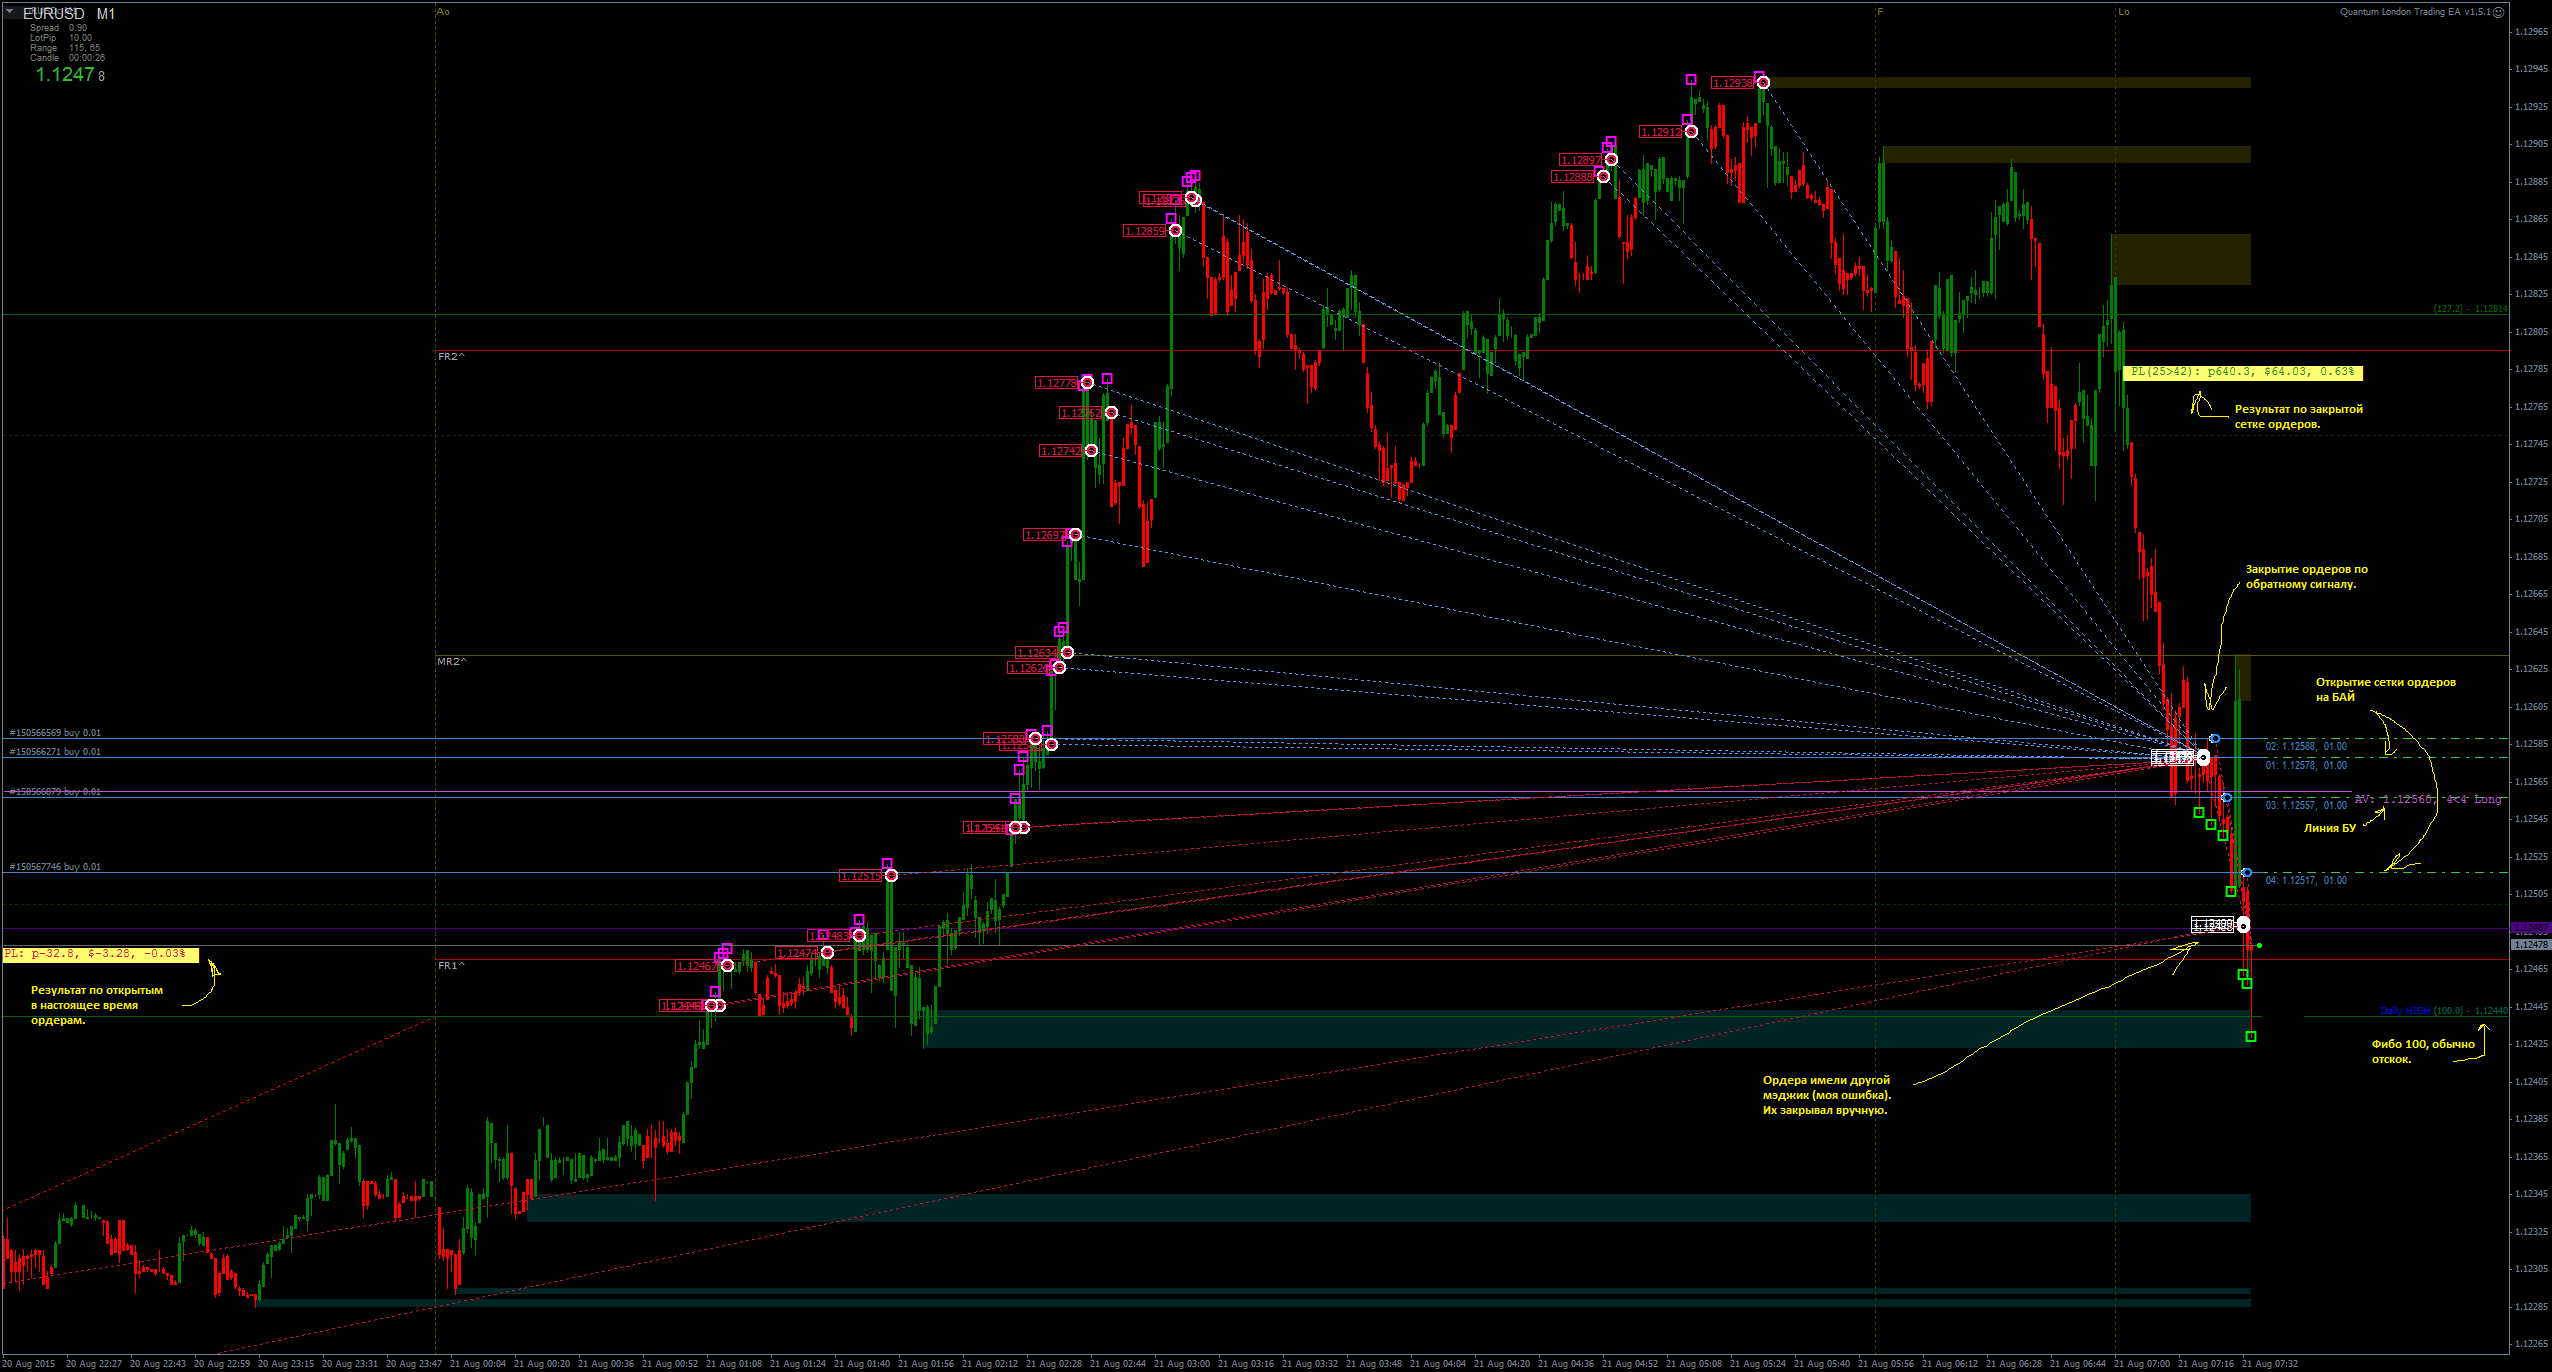
Task: Click the 1.12515 sell entry price tag
Action: [860, 876]
